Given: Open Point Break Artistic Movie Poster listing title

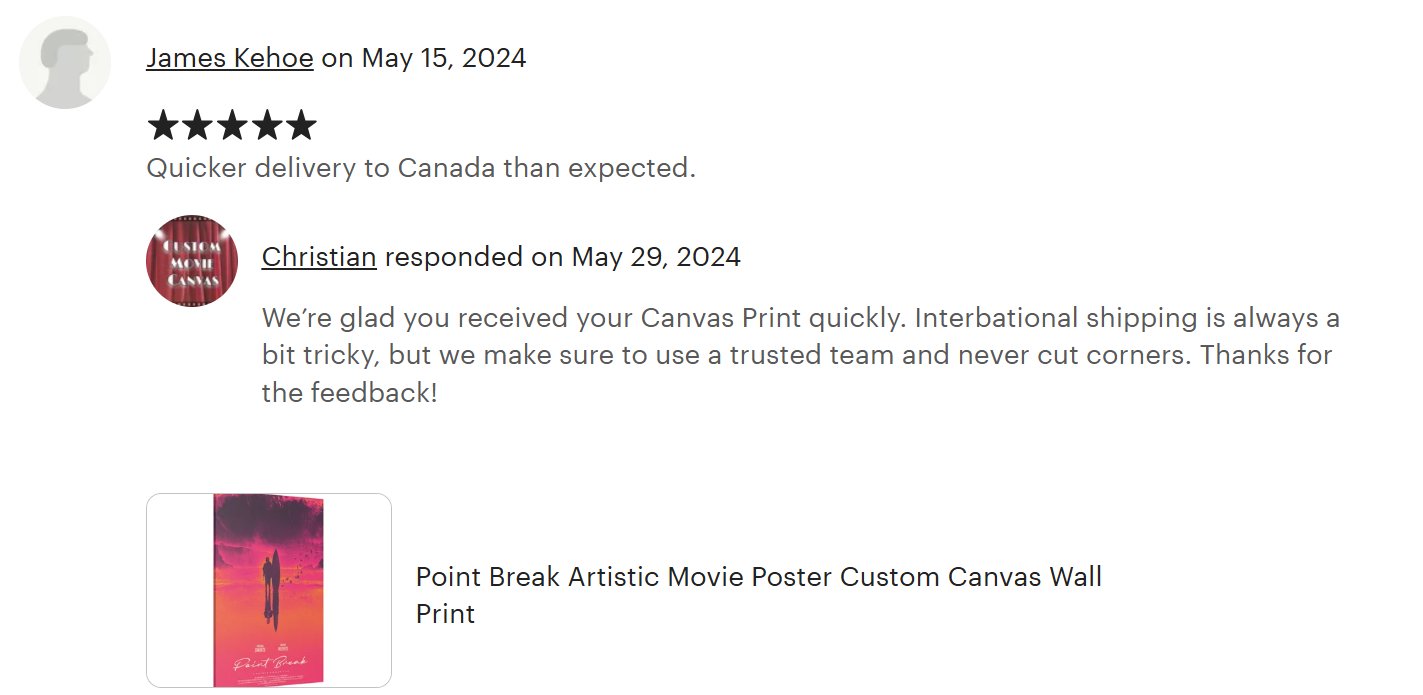Looking at the screenshot, I should [x=758, y=577].
